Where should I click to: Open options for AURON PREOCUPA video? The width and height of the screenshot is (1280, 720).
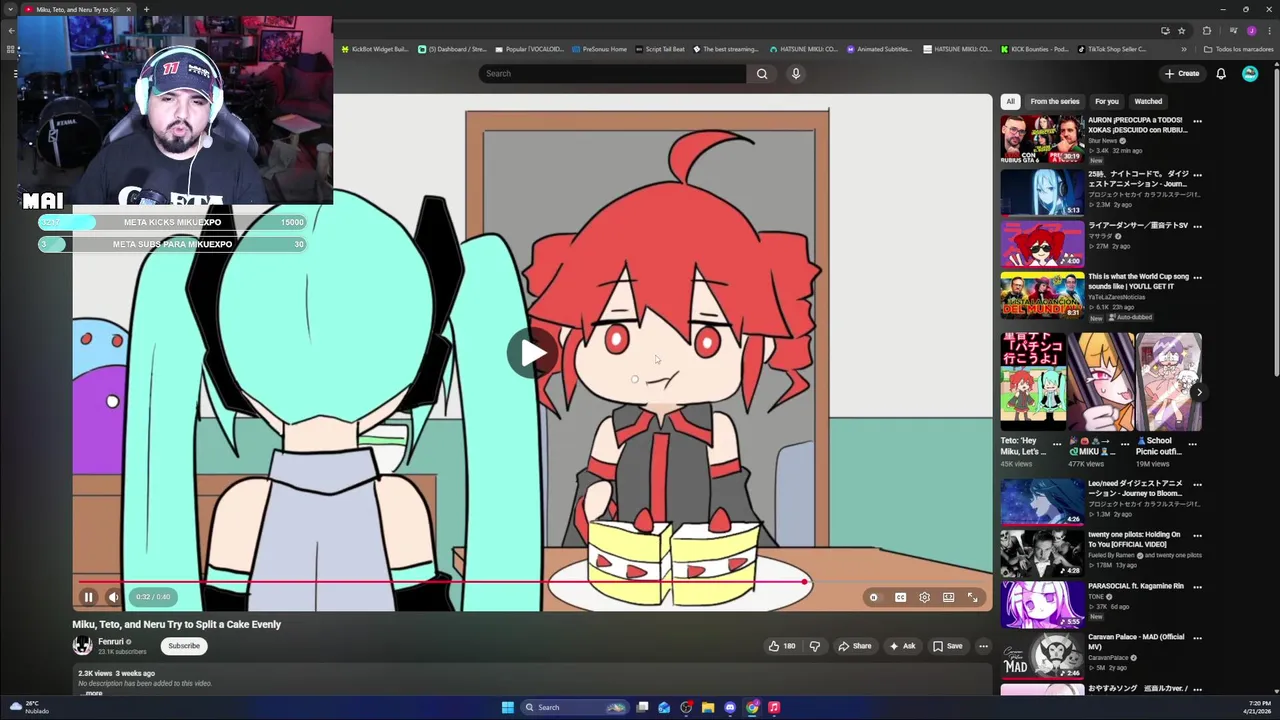pos(1197,121)
